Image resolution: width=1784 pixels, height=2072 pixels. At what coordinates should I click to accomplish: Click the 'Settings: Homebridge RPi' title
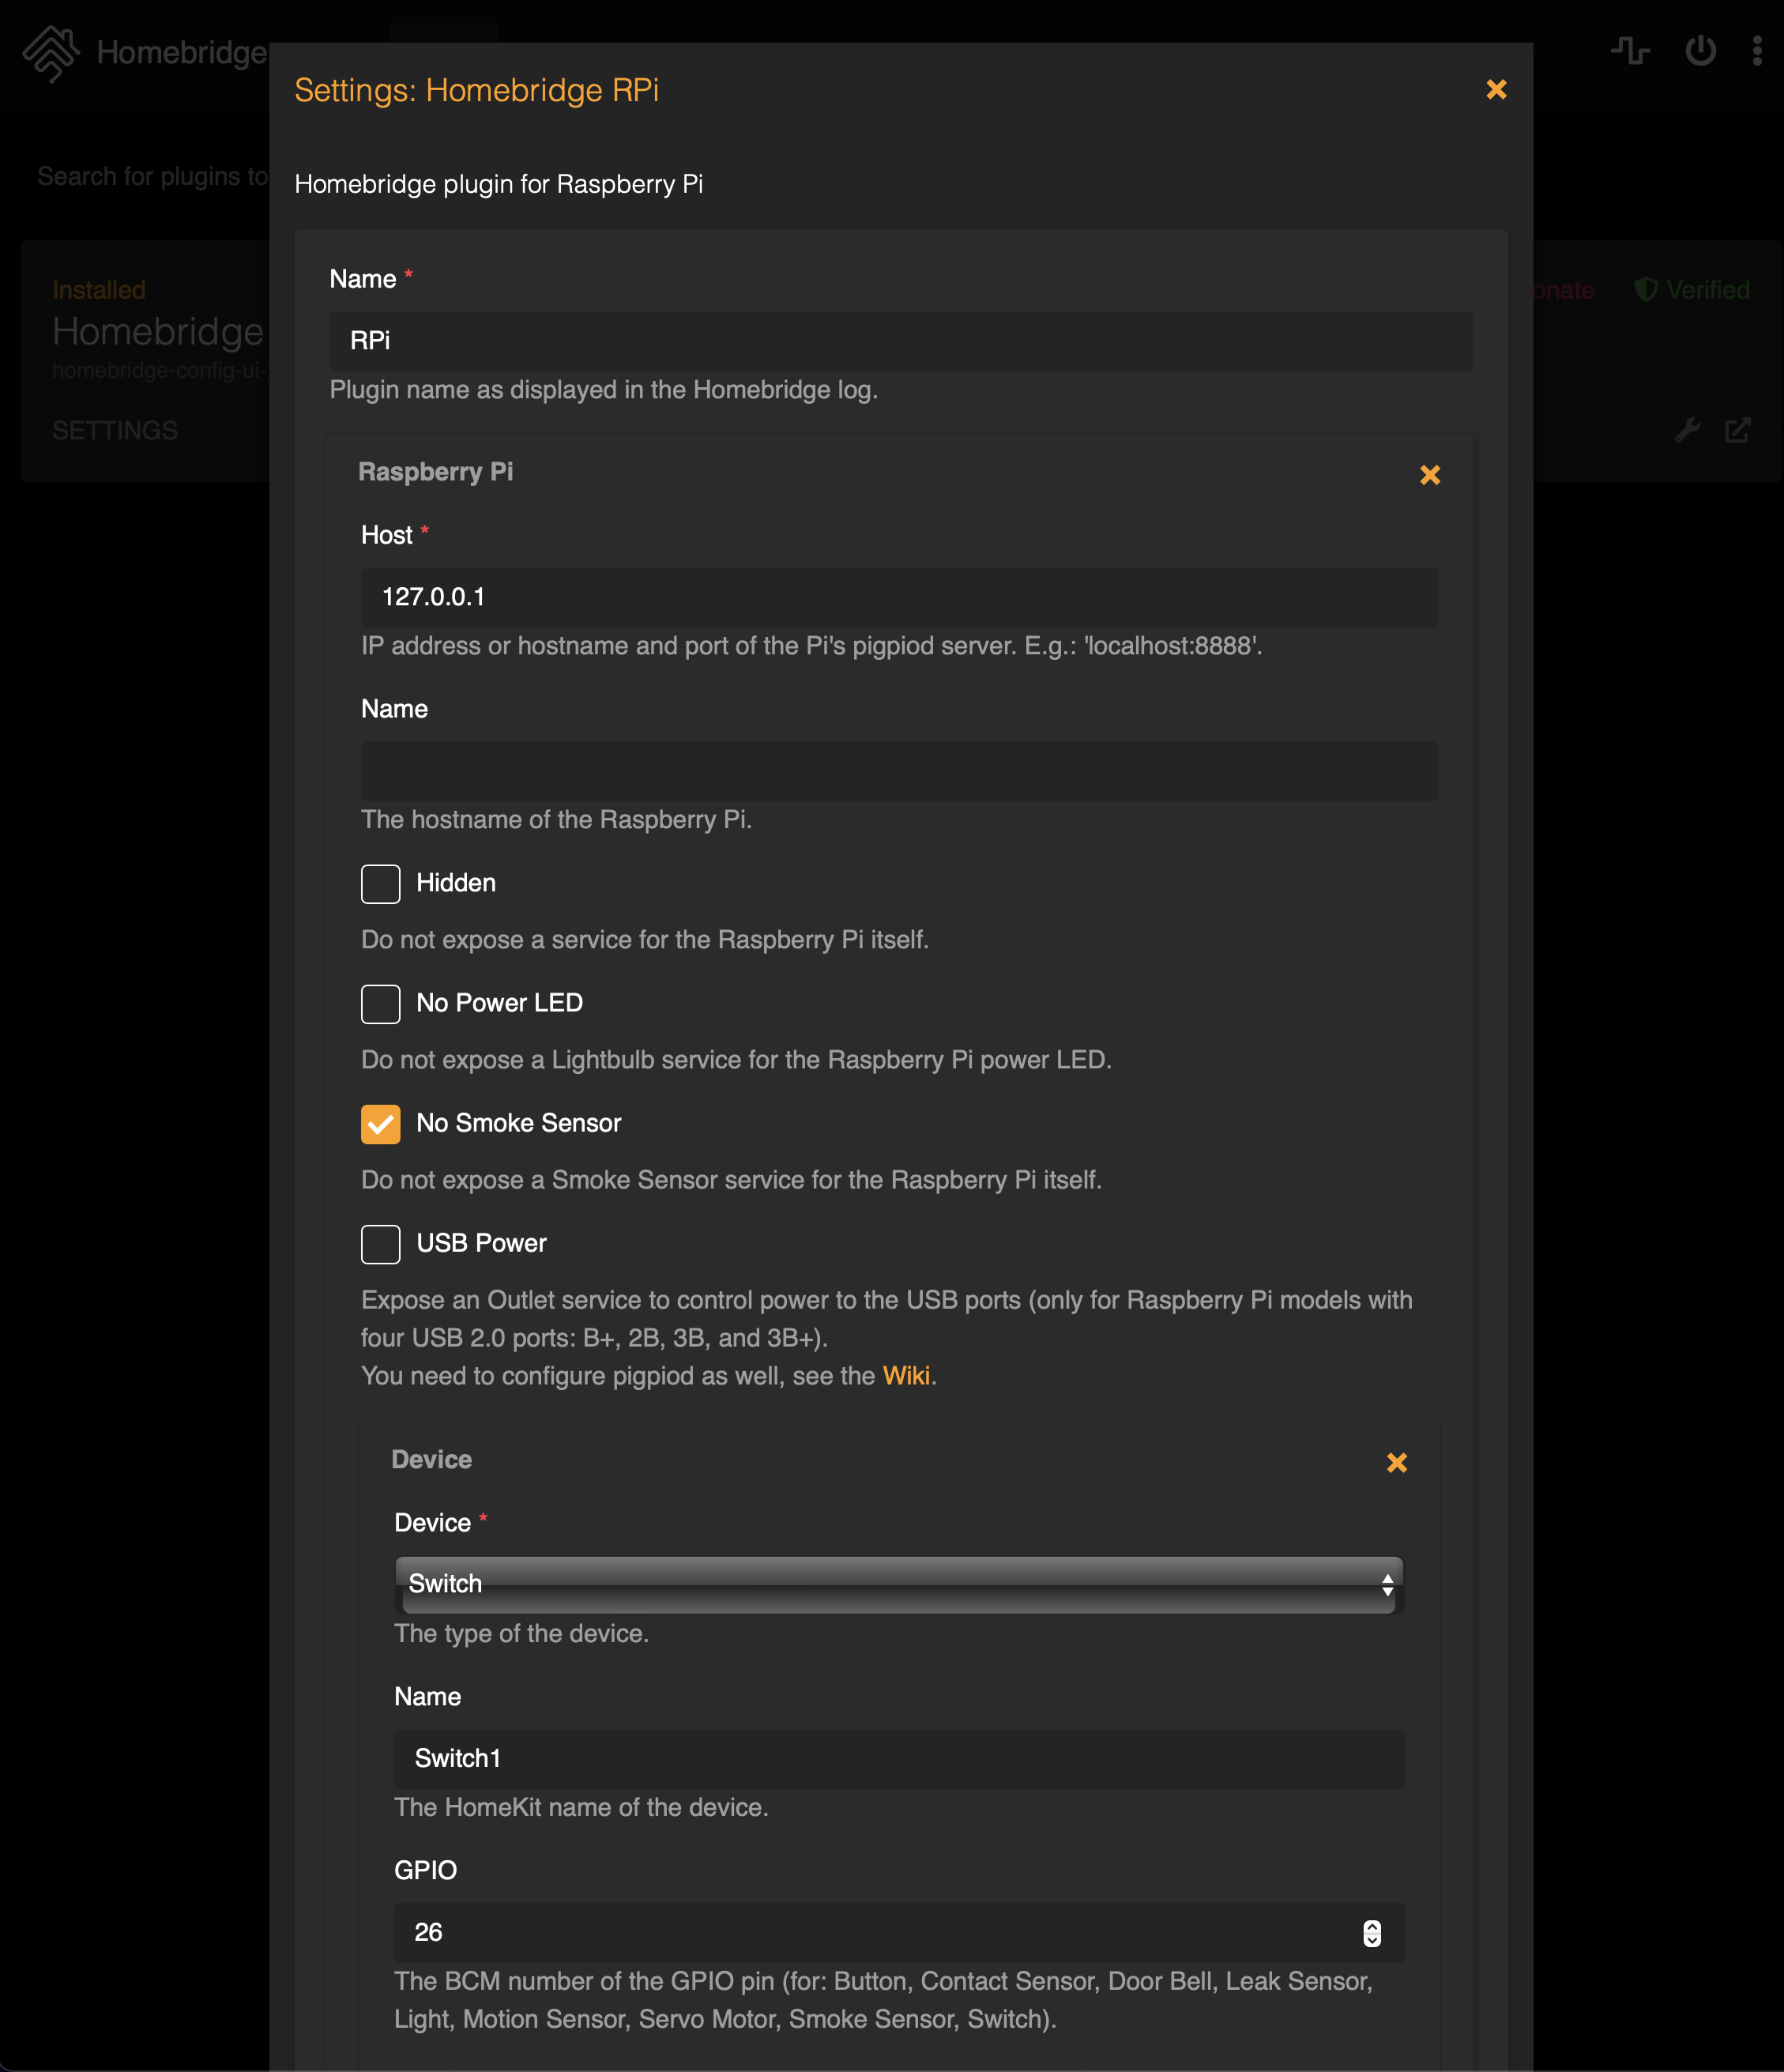point(476,90)
